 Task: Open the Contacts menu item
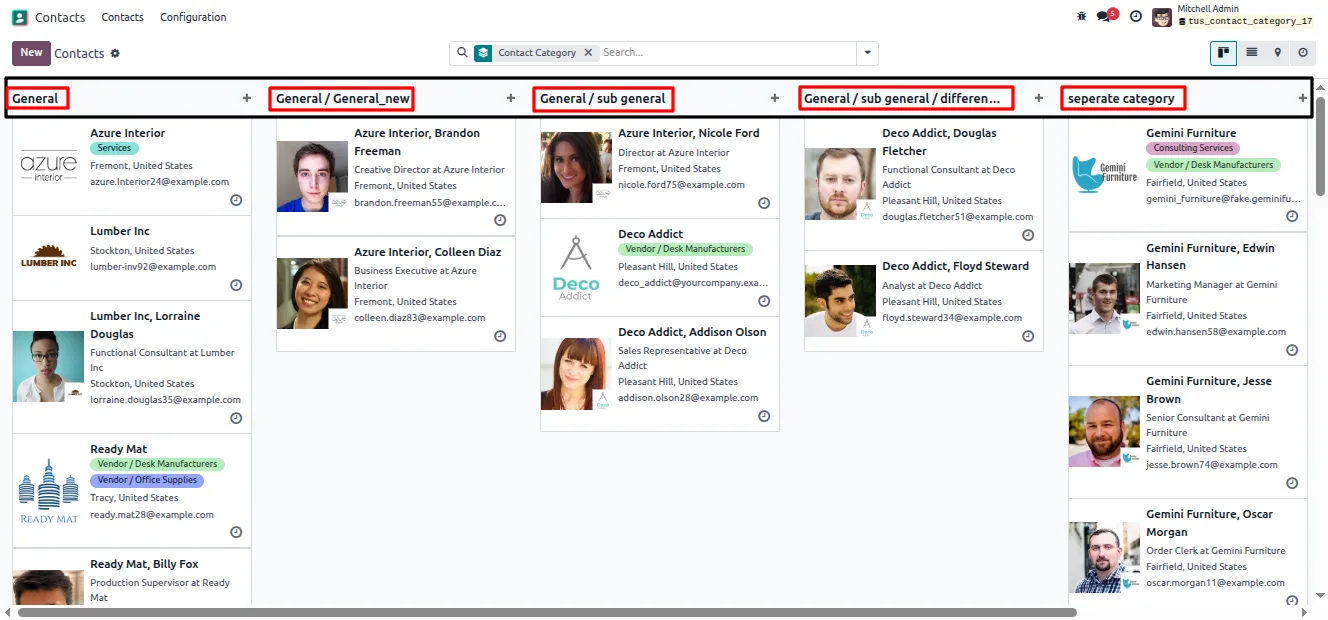(x=123, y=17)
